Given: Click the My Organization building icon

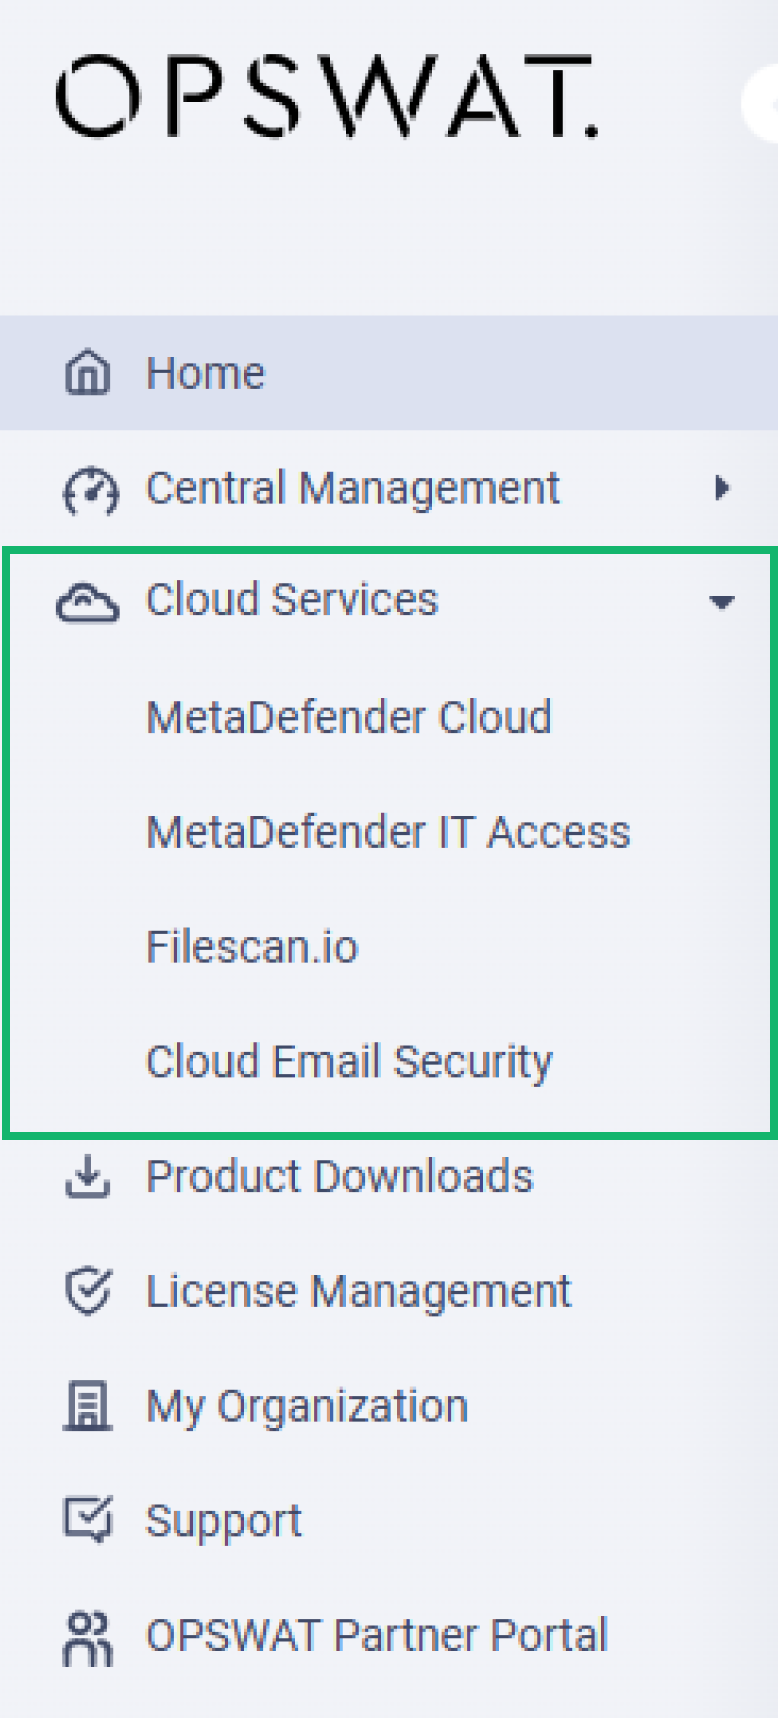Looking at the screenshot, I should tap(88, 1406).
